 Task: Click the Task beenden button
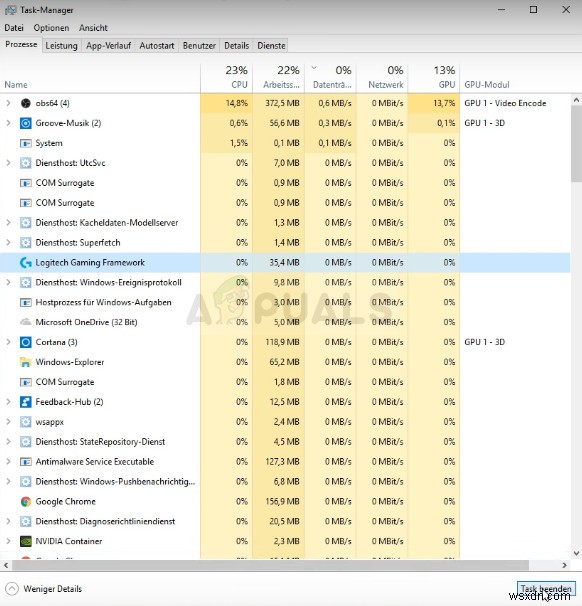point(546,589)
